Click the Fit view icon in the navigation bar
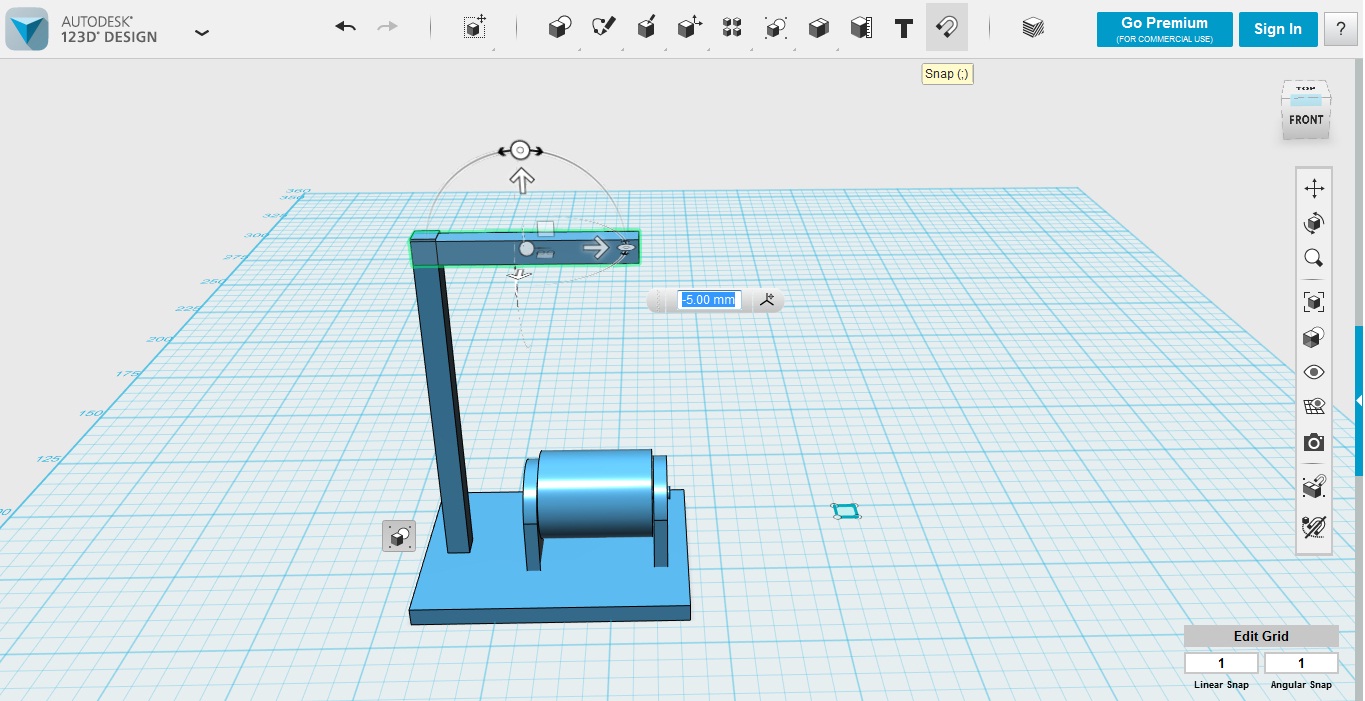 1314,301
